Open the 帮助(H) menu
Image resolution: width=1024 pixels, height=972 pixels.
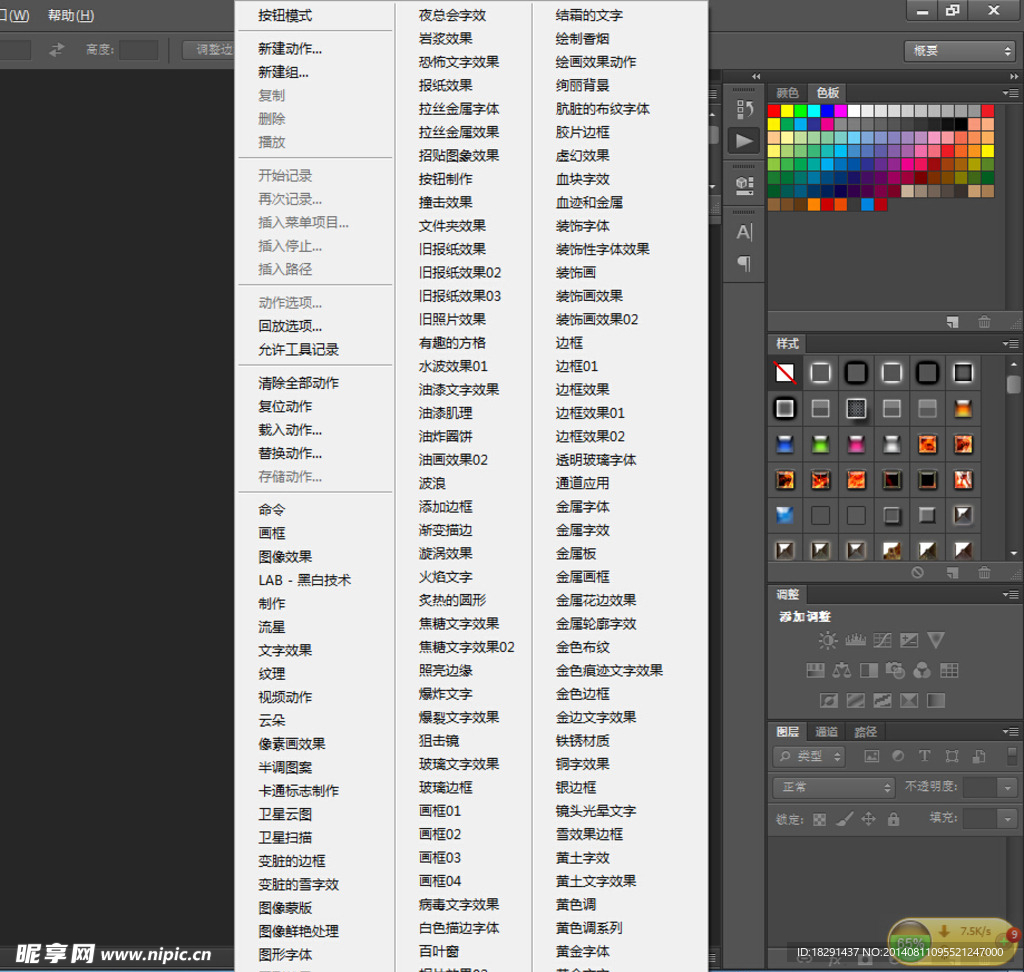(x=71, y=15)
